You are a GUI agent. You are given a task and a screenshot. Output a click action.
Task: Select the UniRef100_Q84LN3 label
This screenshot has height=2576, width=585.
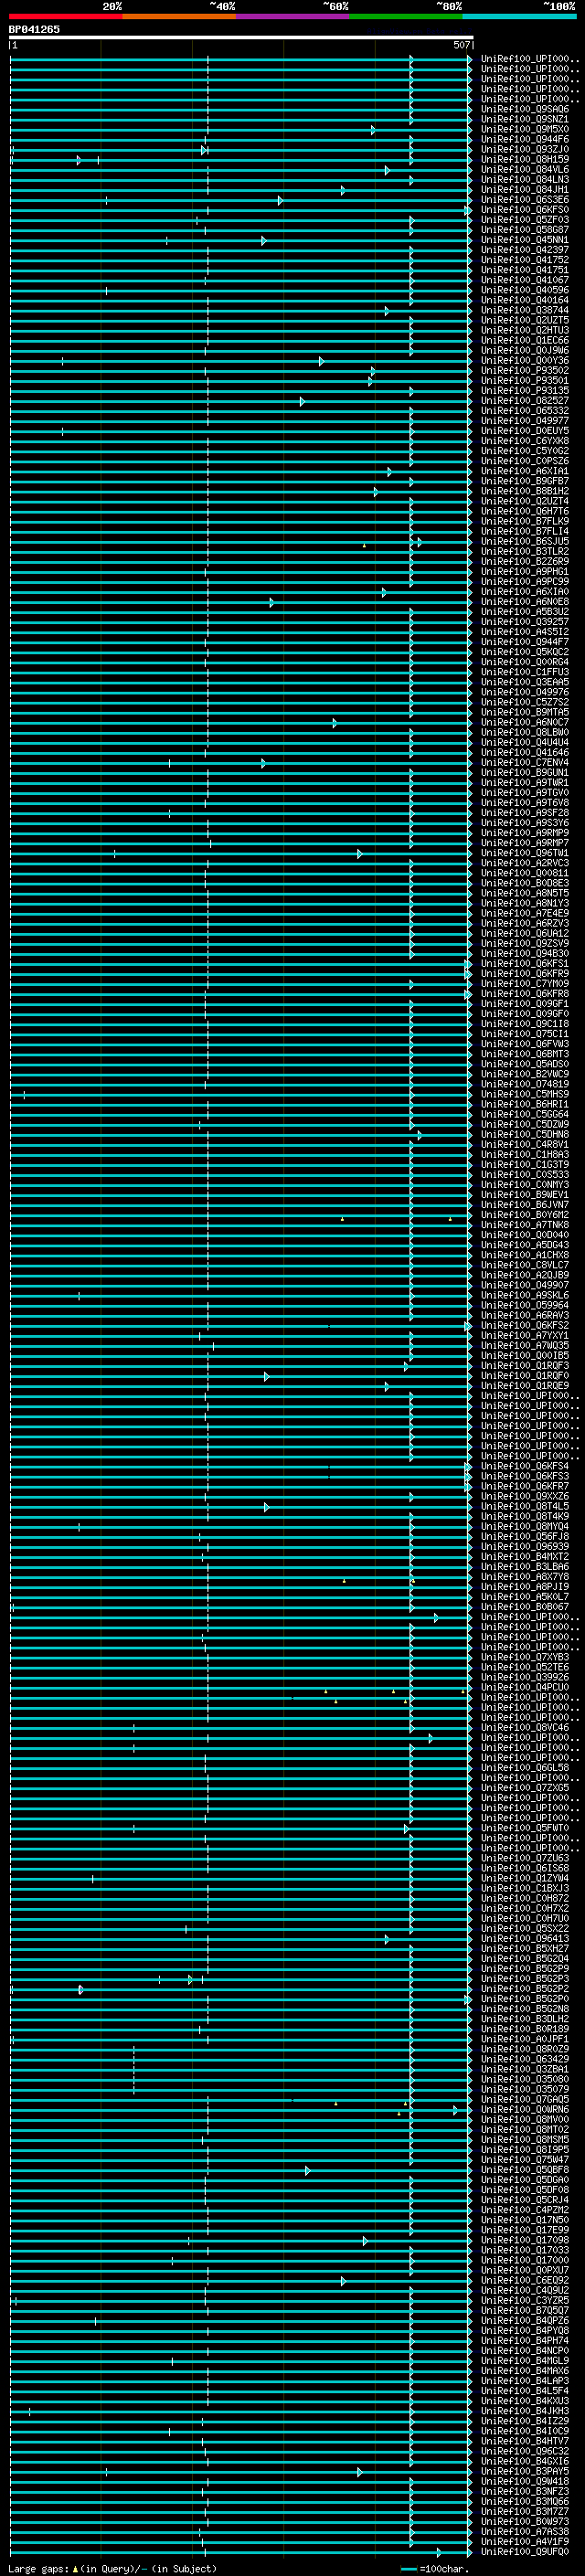(524, 179)
